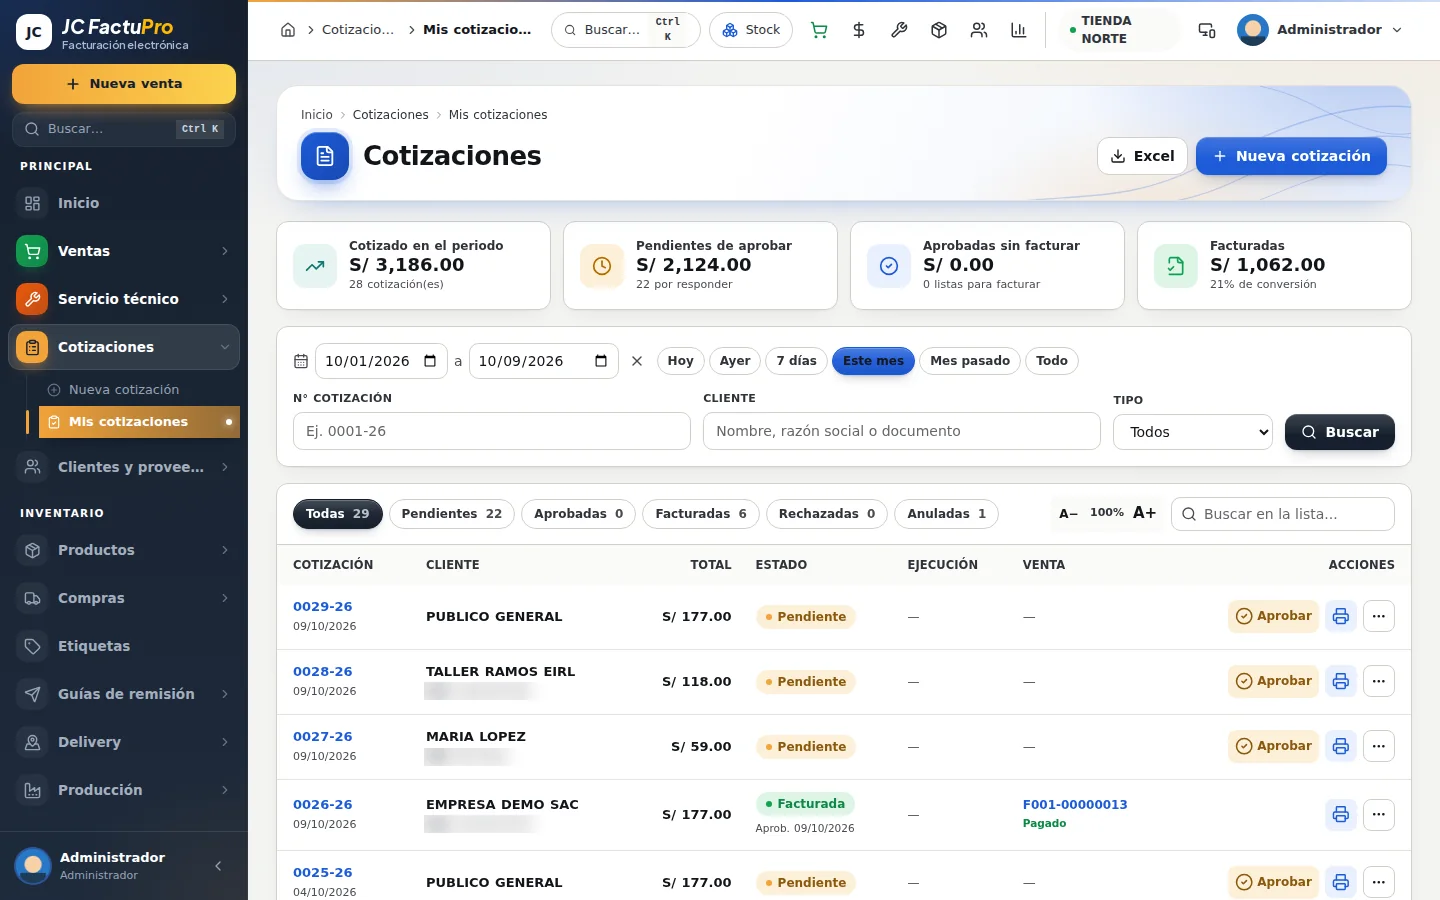Open more actions for quotation 0027-26
Image resolution: width=1440 pixels, height=900 pixels.
click(x=1379, y=746)
